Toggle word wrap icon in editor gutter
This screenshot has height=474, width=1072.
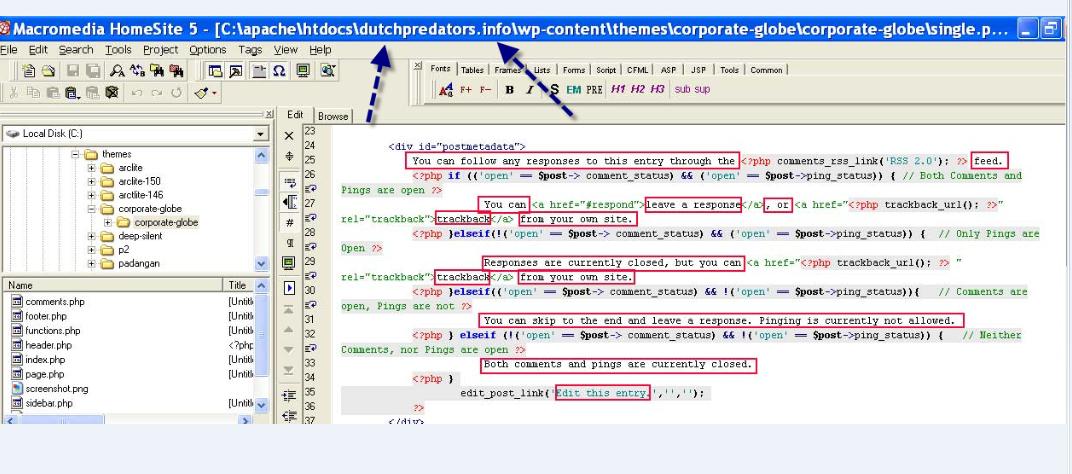[x=289, y=181]
